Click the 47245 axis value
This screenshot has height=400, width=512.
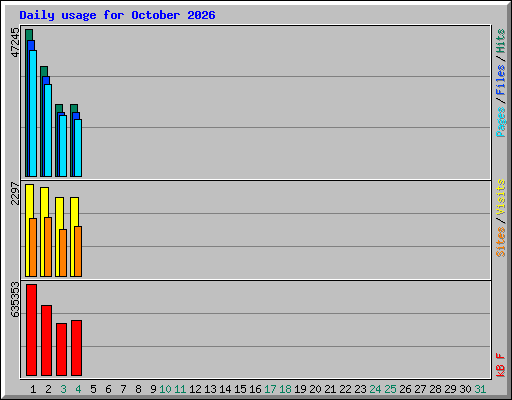click(x=15, y=43)
